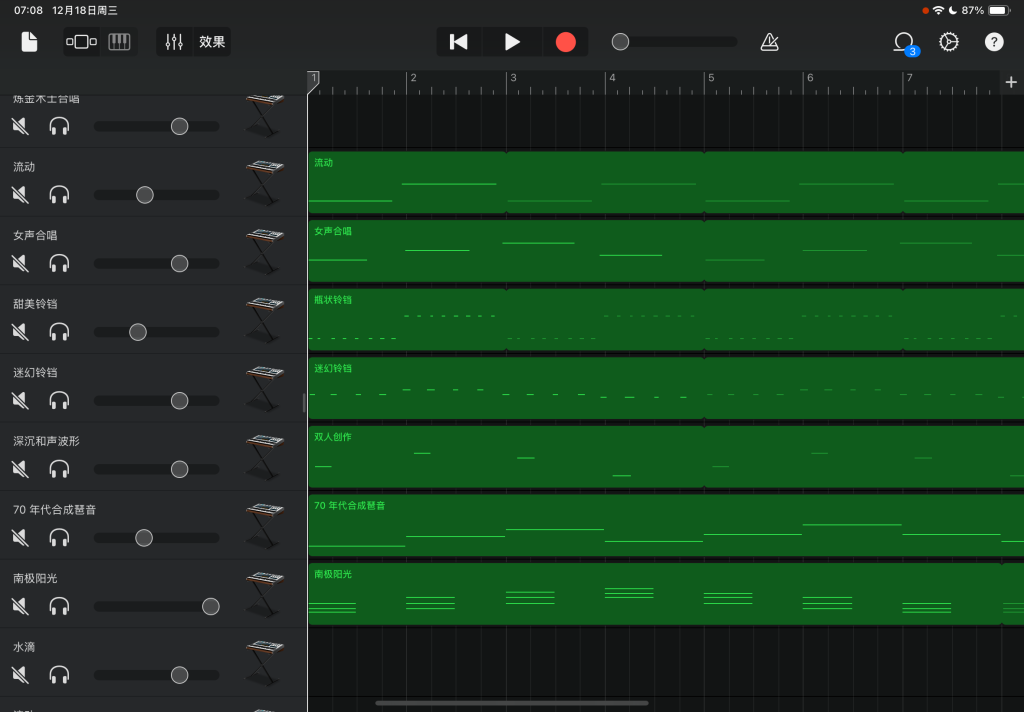The height and width of the screenshot is (712, 1024).
Task: Select the 流动 green region
Action: 666,182
